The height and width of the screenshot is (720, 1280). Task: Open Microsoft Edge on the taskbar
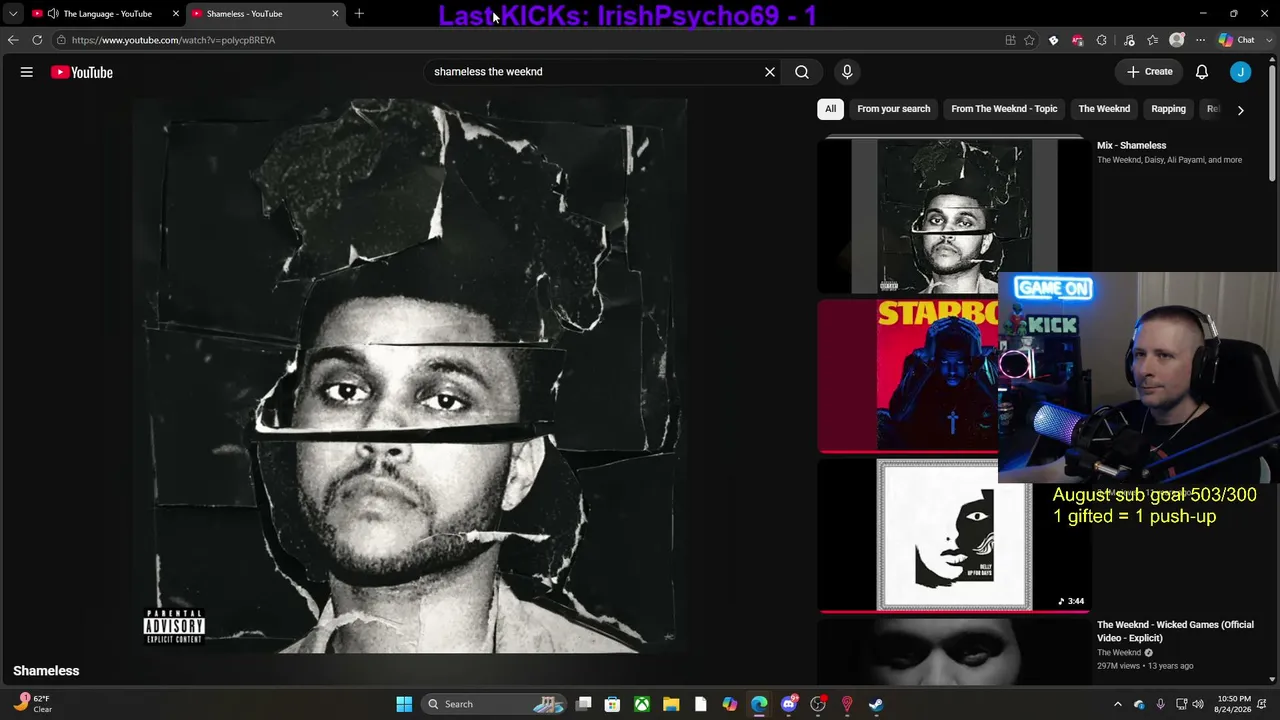click(x=759, y=704)
